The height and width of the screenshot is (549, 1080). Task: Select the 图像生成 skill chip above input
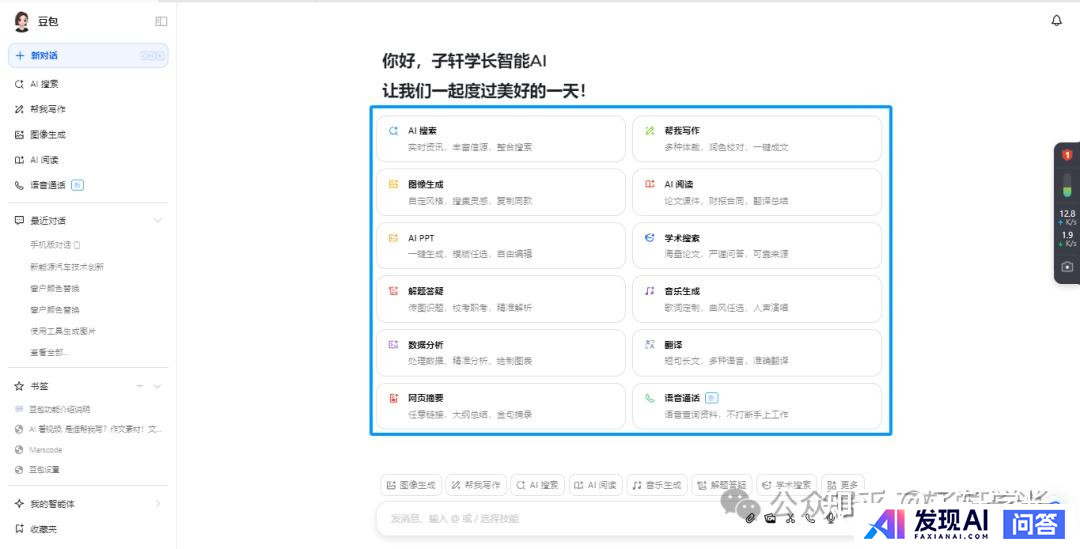click(411, 485)
